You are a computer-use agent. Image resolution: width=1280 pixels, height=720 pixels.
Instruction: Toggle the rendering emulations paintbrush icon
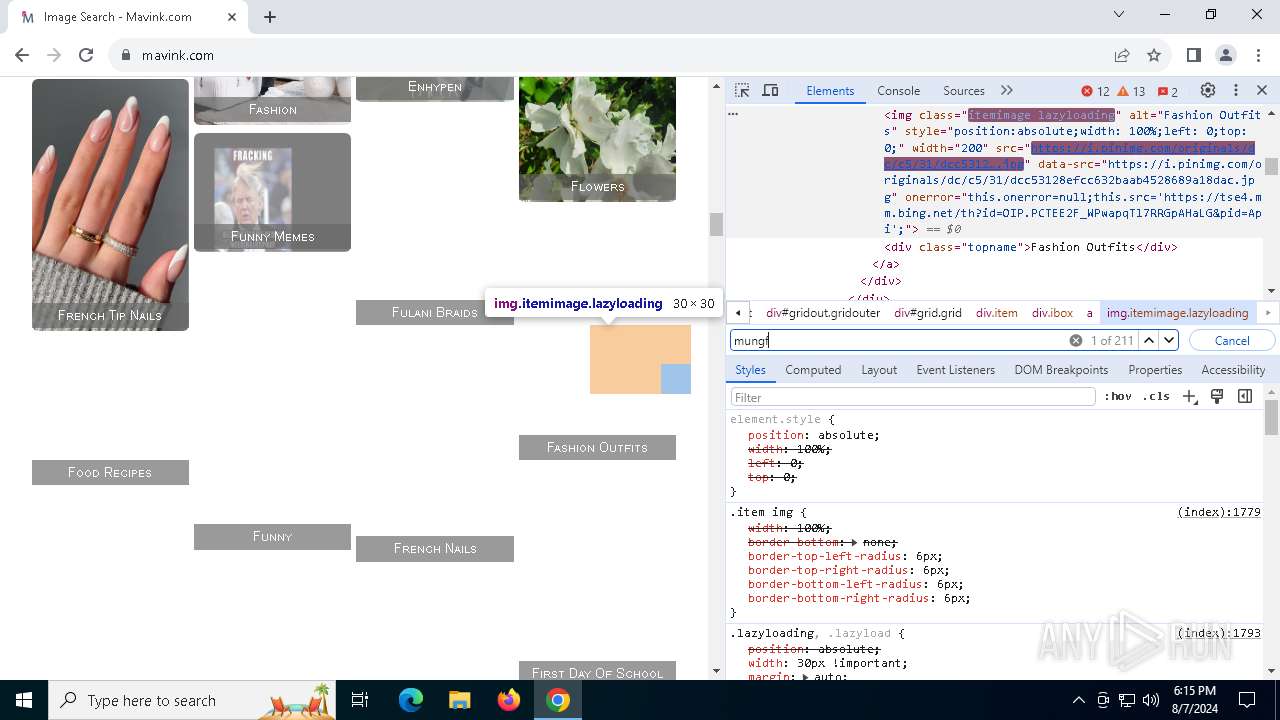[1217, 397]
